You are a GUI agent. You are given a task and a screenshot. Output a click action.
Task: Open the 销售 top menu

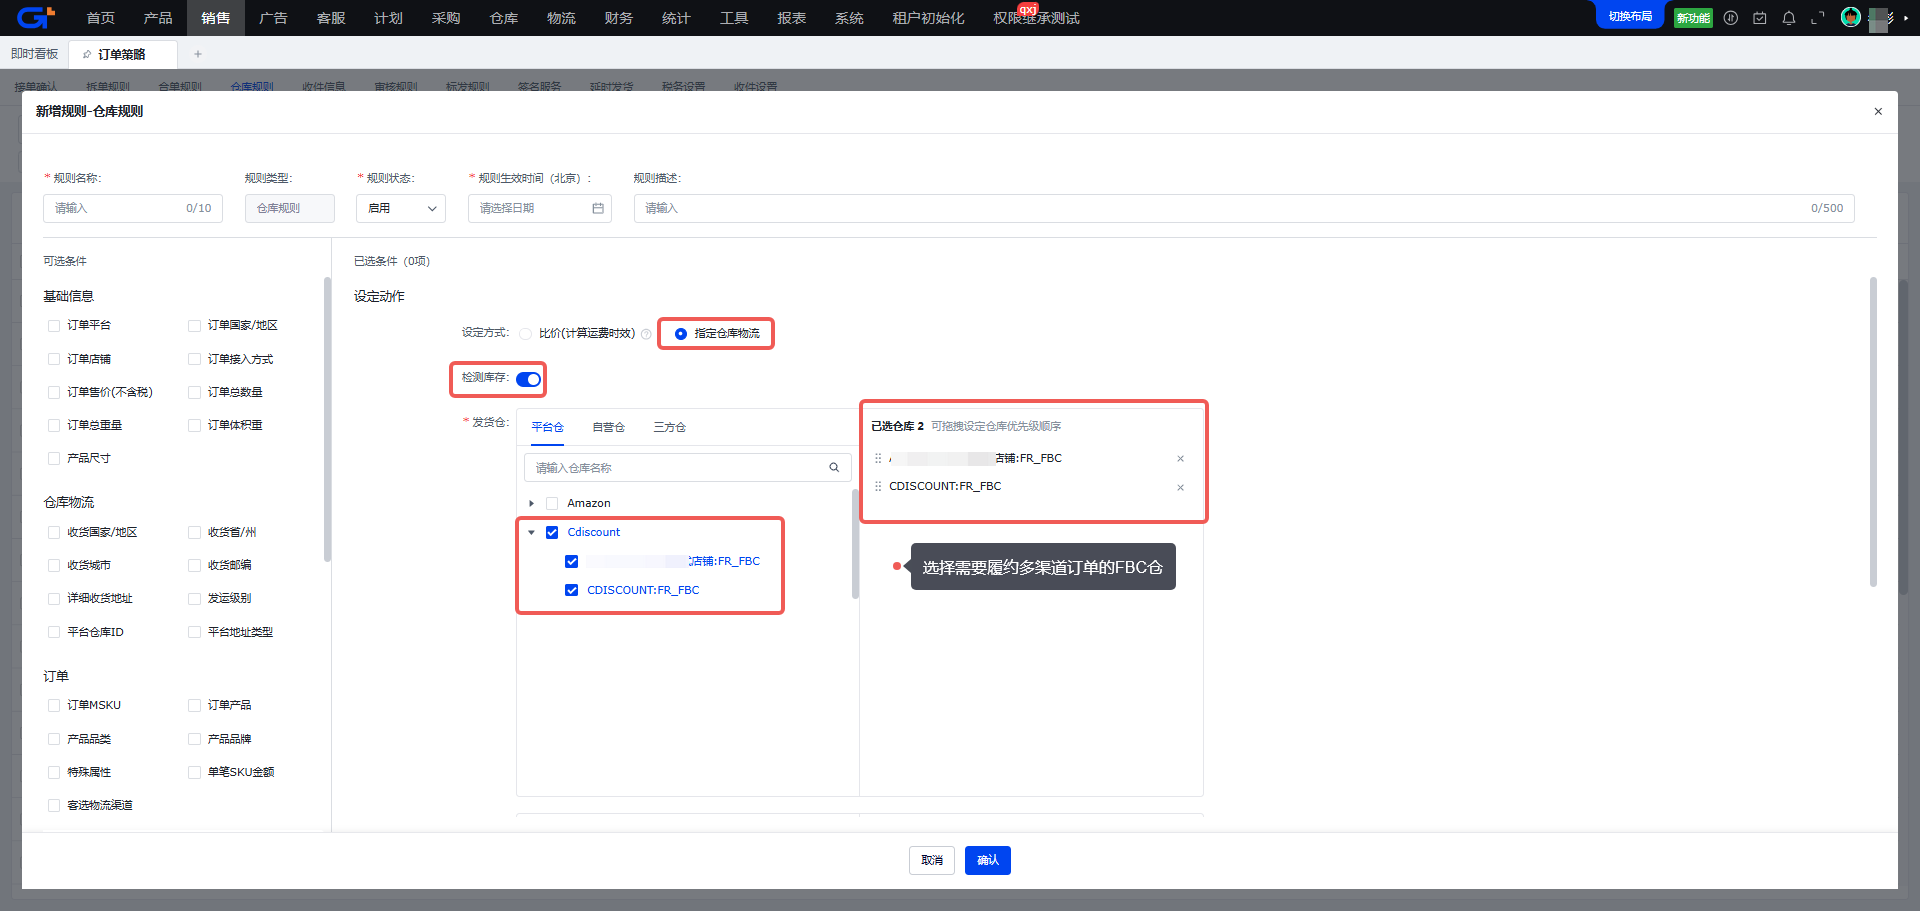click(x=216, y=18)
